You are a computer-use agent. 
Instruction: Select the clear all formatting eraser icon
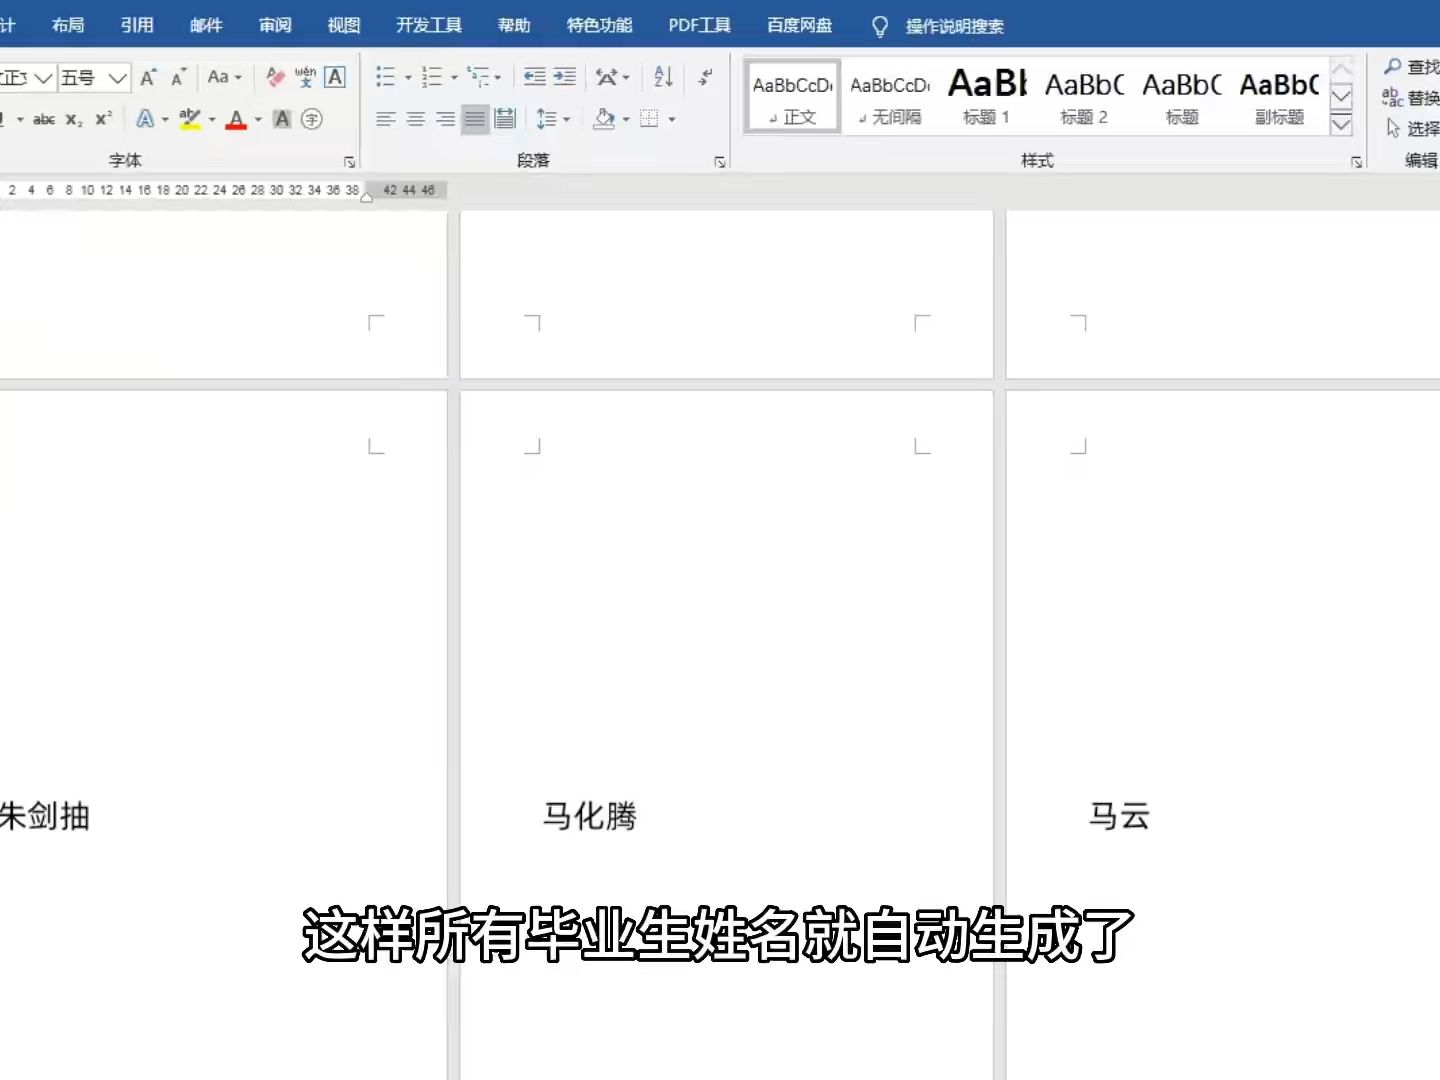[275, 78]
